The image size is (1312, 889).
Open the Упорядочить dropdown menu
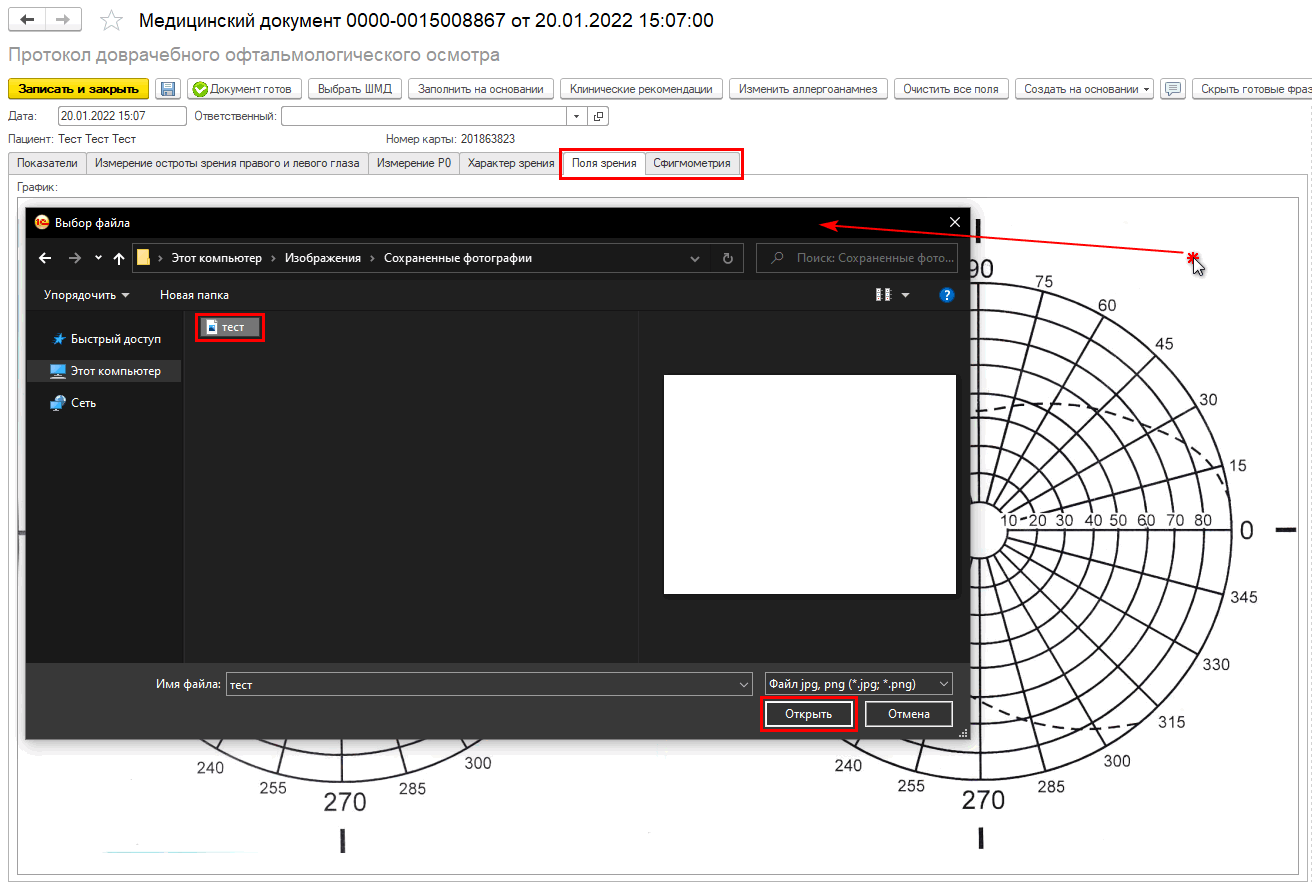(86, 295)
